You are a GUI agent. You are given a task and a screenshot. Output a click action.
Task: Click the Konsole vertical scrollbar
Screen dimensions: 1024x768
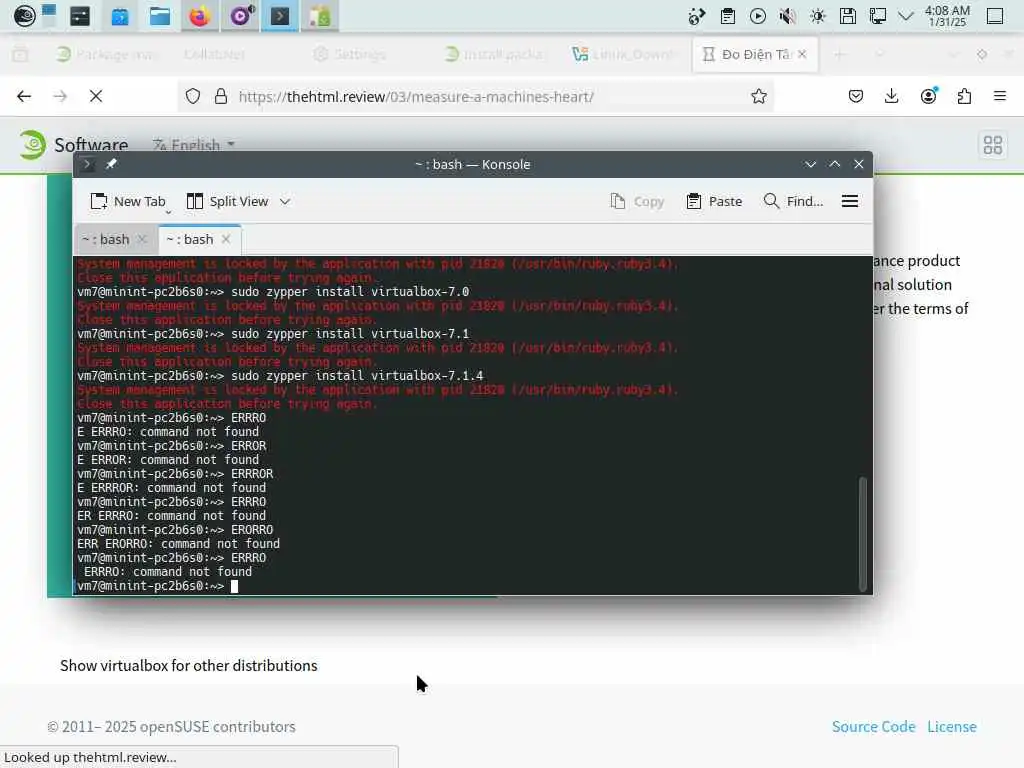863,534
